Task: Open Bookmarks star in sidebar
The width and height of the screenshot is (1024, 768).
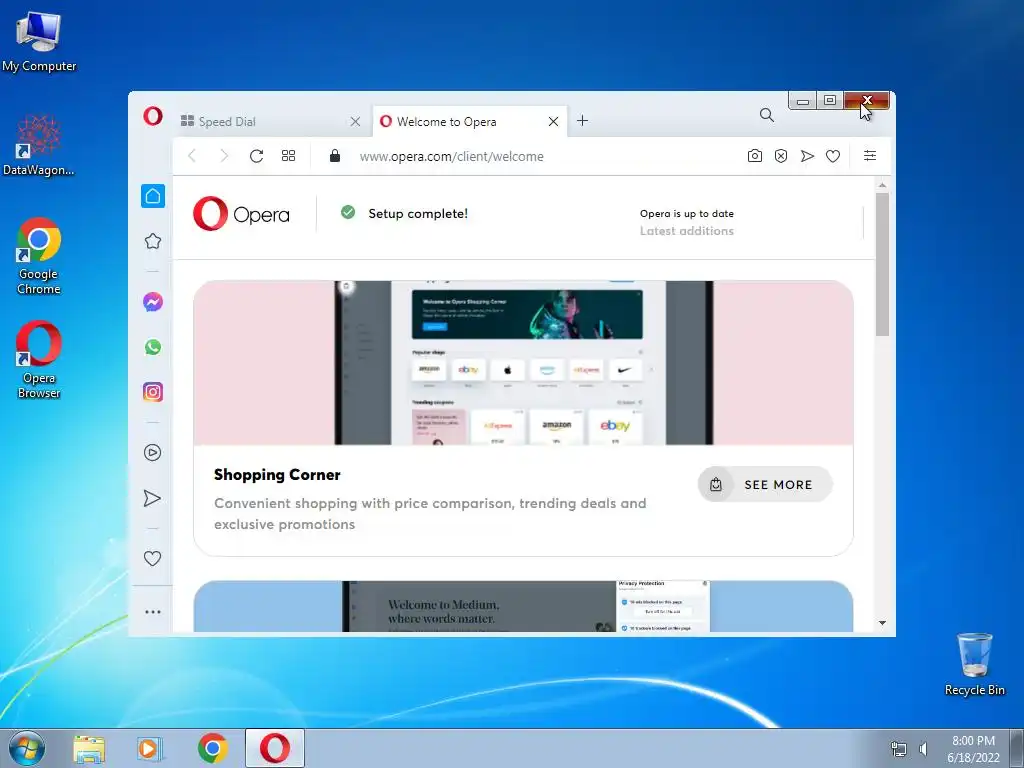Action: pos(153,242)
